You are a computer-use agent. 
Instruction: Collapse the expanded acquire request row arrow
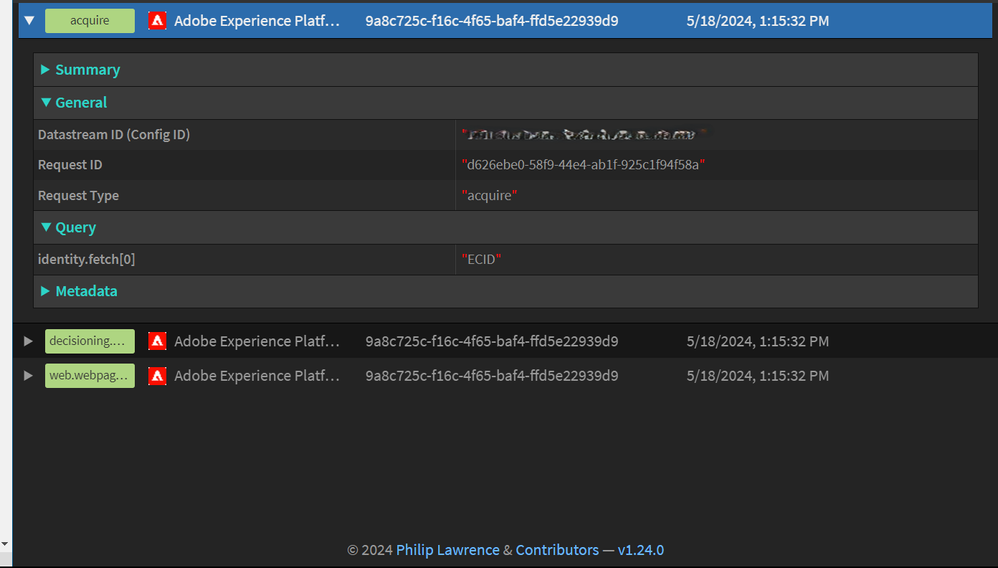coord(29,20)
